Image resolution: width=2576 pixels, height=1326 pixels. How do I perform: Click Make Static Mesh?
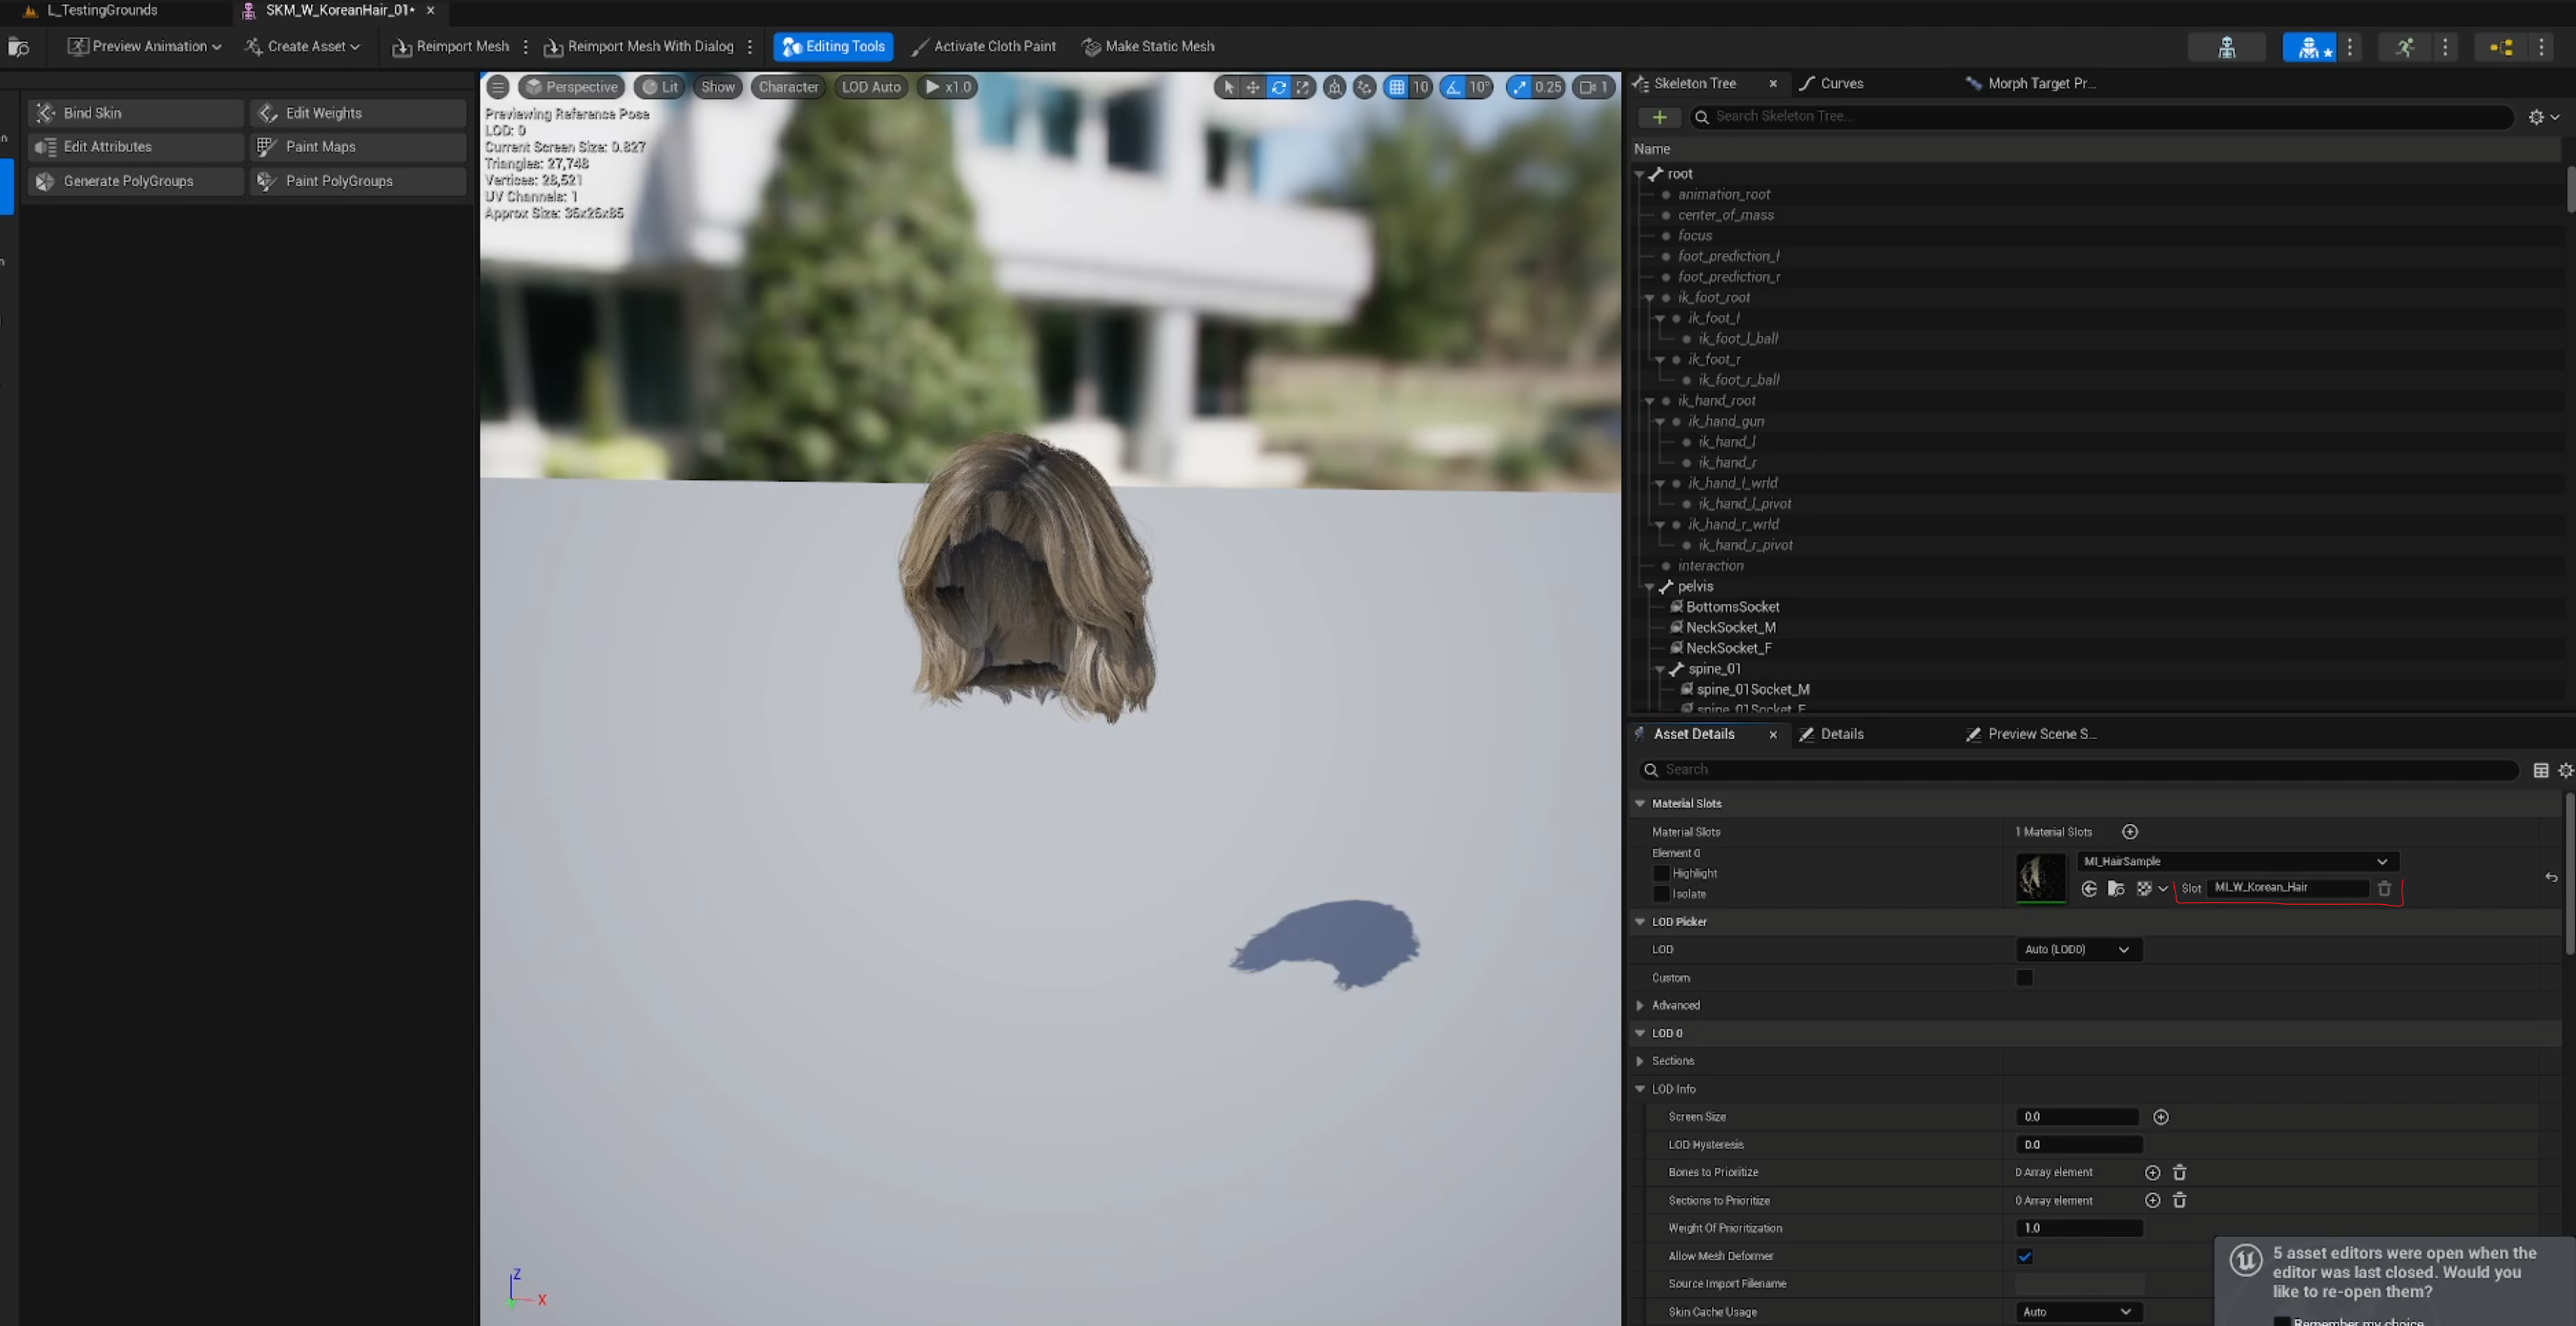[1148, 46]
